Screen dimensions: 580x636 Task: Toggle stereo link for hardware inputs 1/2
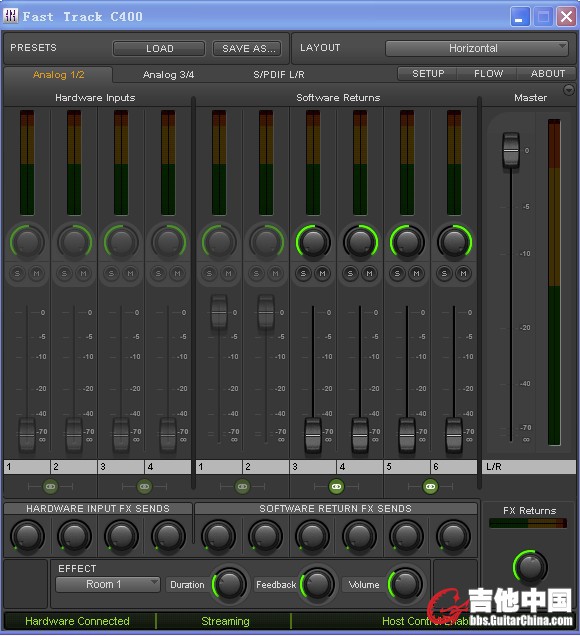[50, 486]
